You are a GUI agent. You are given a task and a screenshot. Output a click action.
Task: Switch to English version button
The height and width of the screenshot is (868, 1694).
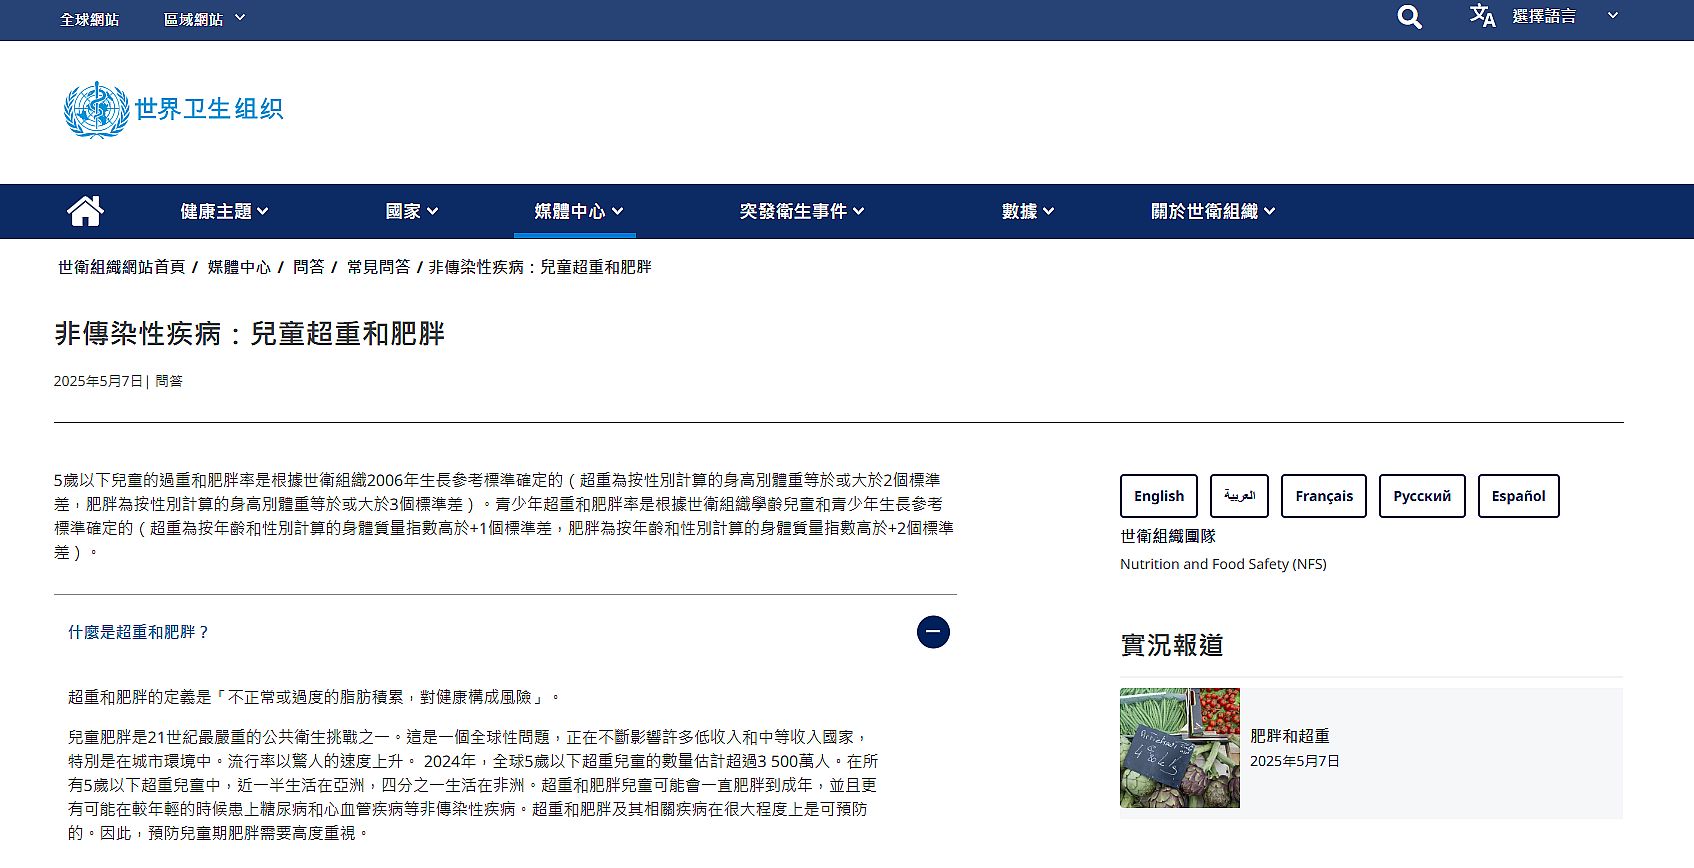1158,496
